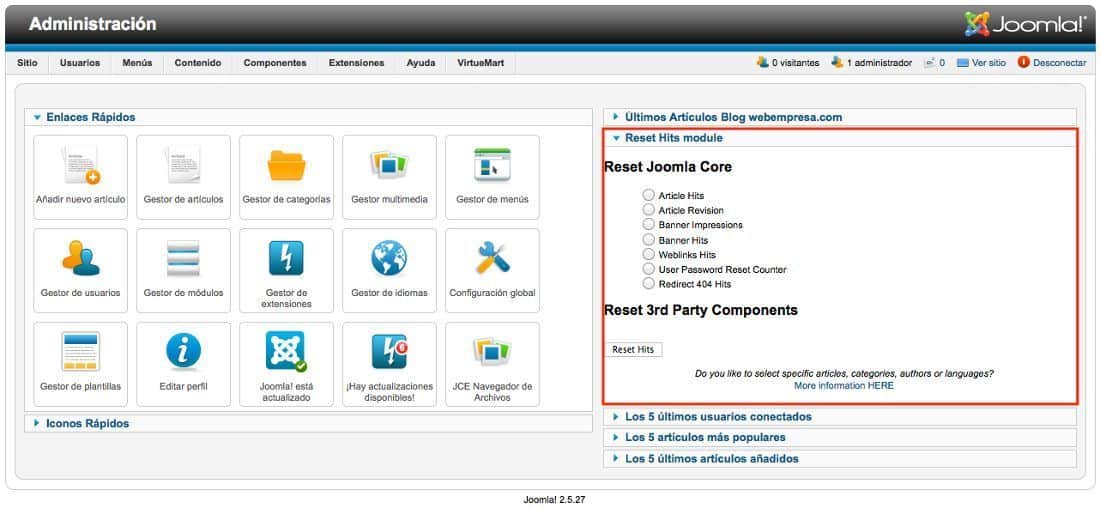1100x508 pixels.
Task: Open the Menús menu
Action: [x=138, y=63]
